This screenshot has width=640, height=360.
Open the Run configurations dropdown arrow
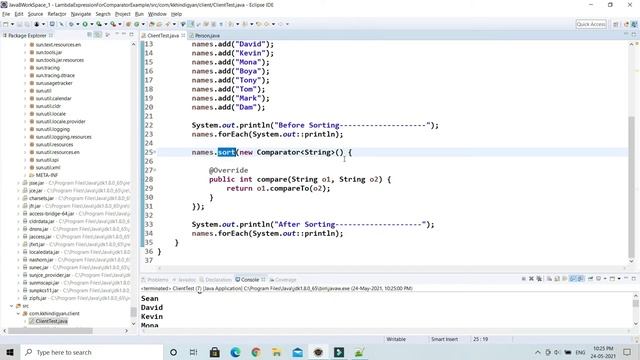[91, 24]
